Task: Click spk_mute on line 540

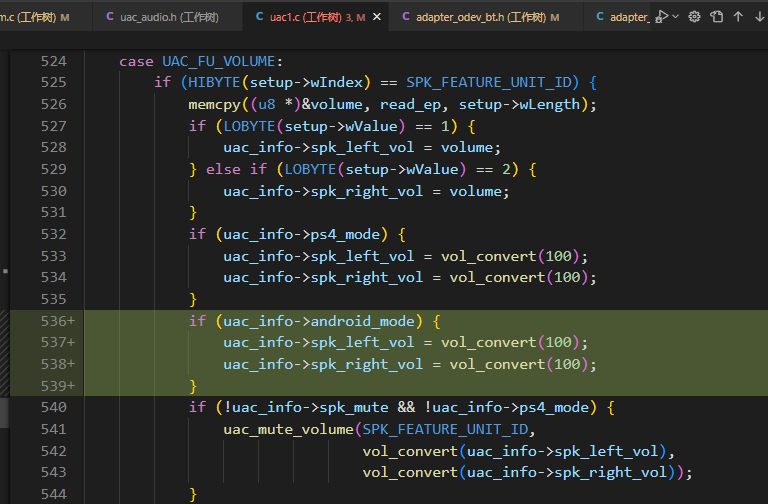Action: [x=354, y=407]
